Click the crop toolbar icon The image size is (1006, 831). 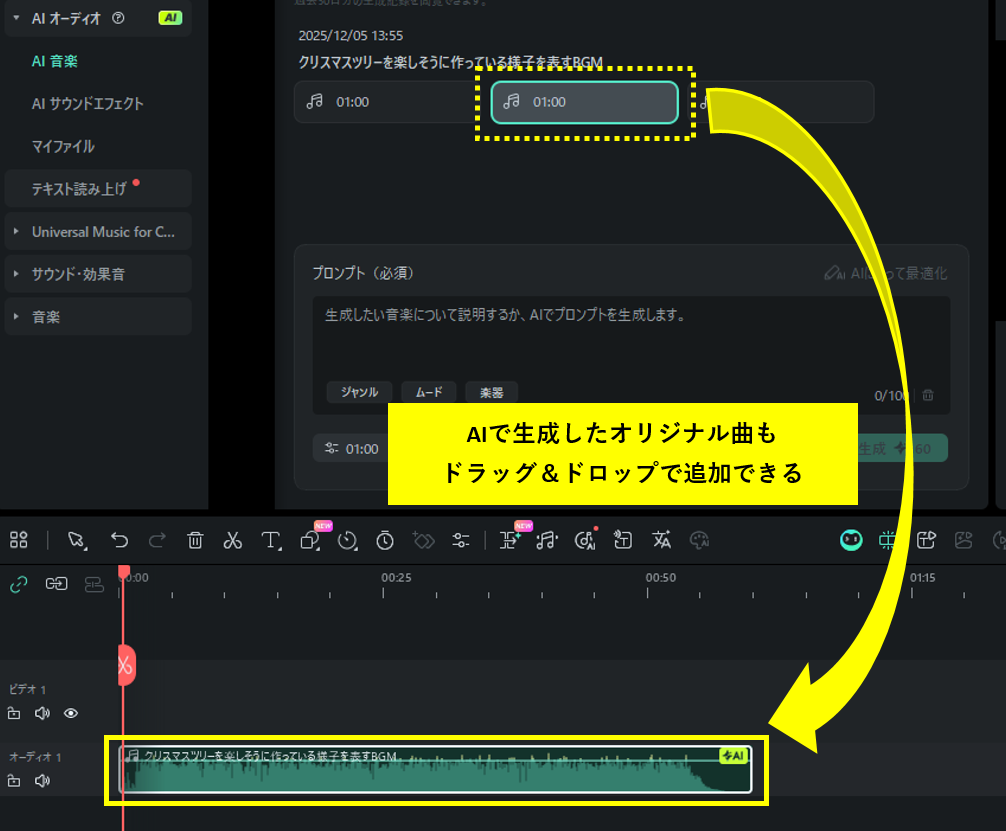point(309,540)
